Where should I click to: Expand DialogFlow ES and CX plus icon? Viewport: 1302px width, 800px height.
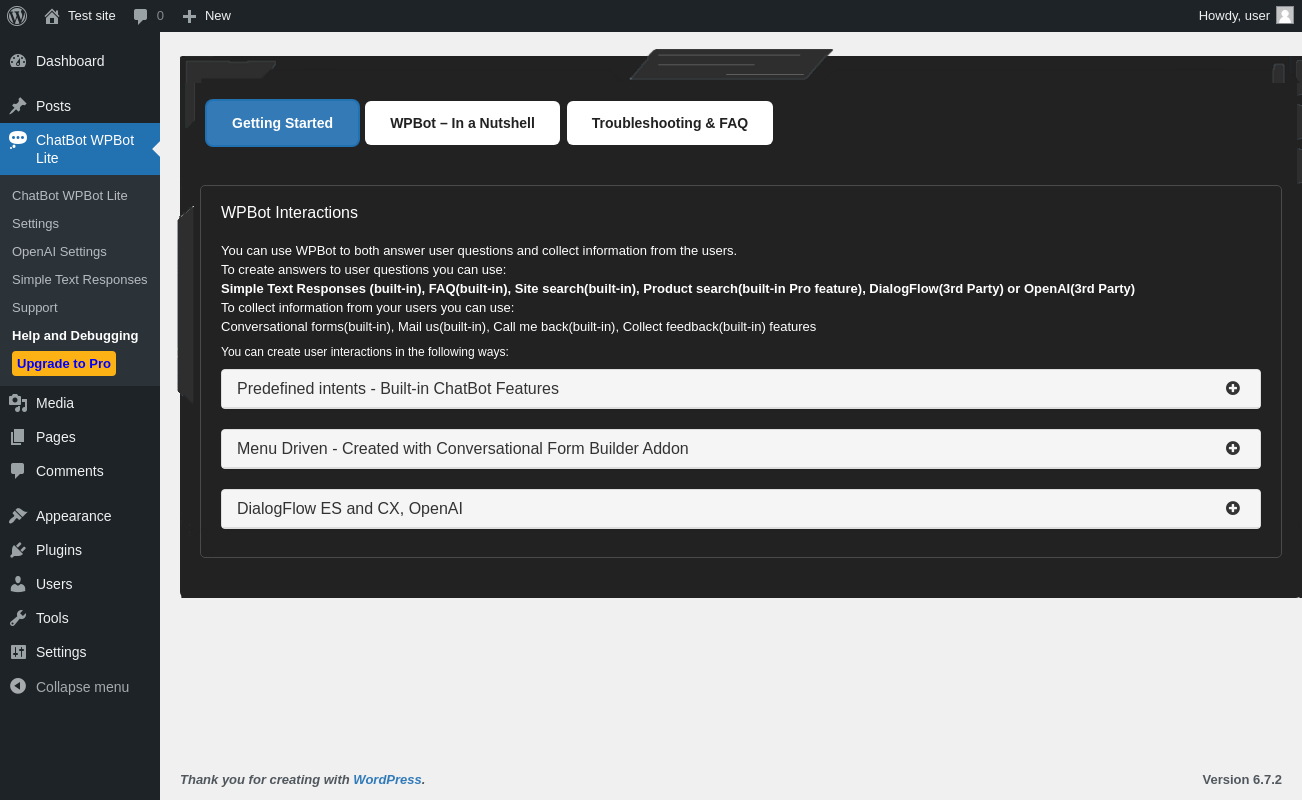point(1233,508)
